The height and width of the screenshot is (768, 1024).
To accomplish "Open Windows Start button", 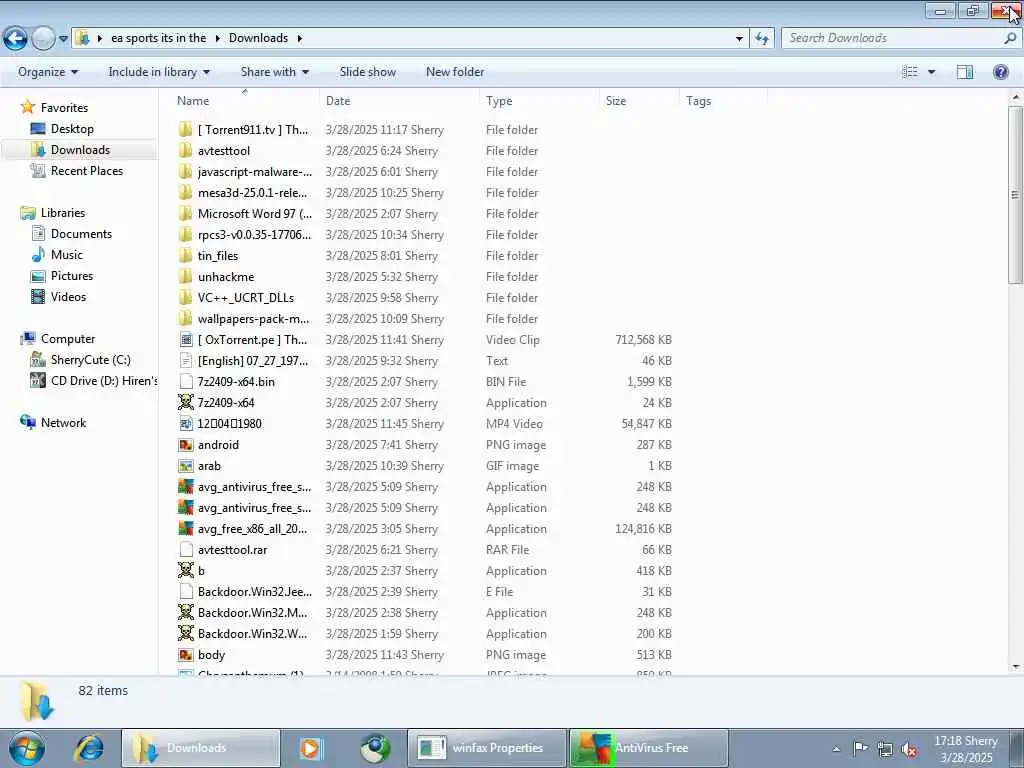I will 27,748.
